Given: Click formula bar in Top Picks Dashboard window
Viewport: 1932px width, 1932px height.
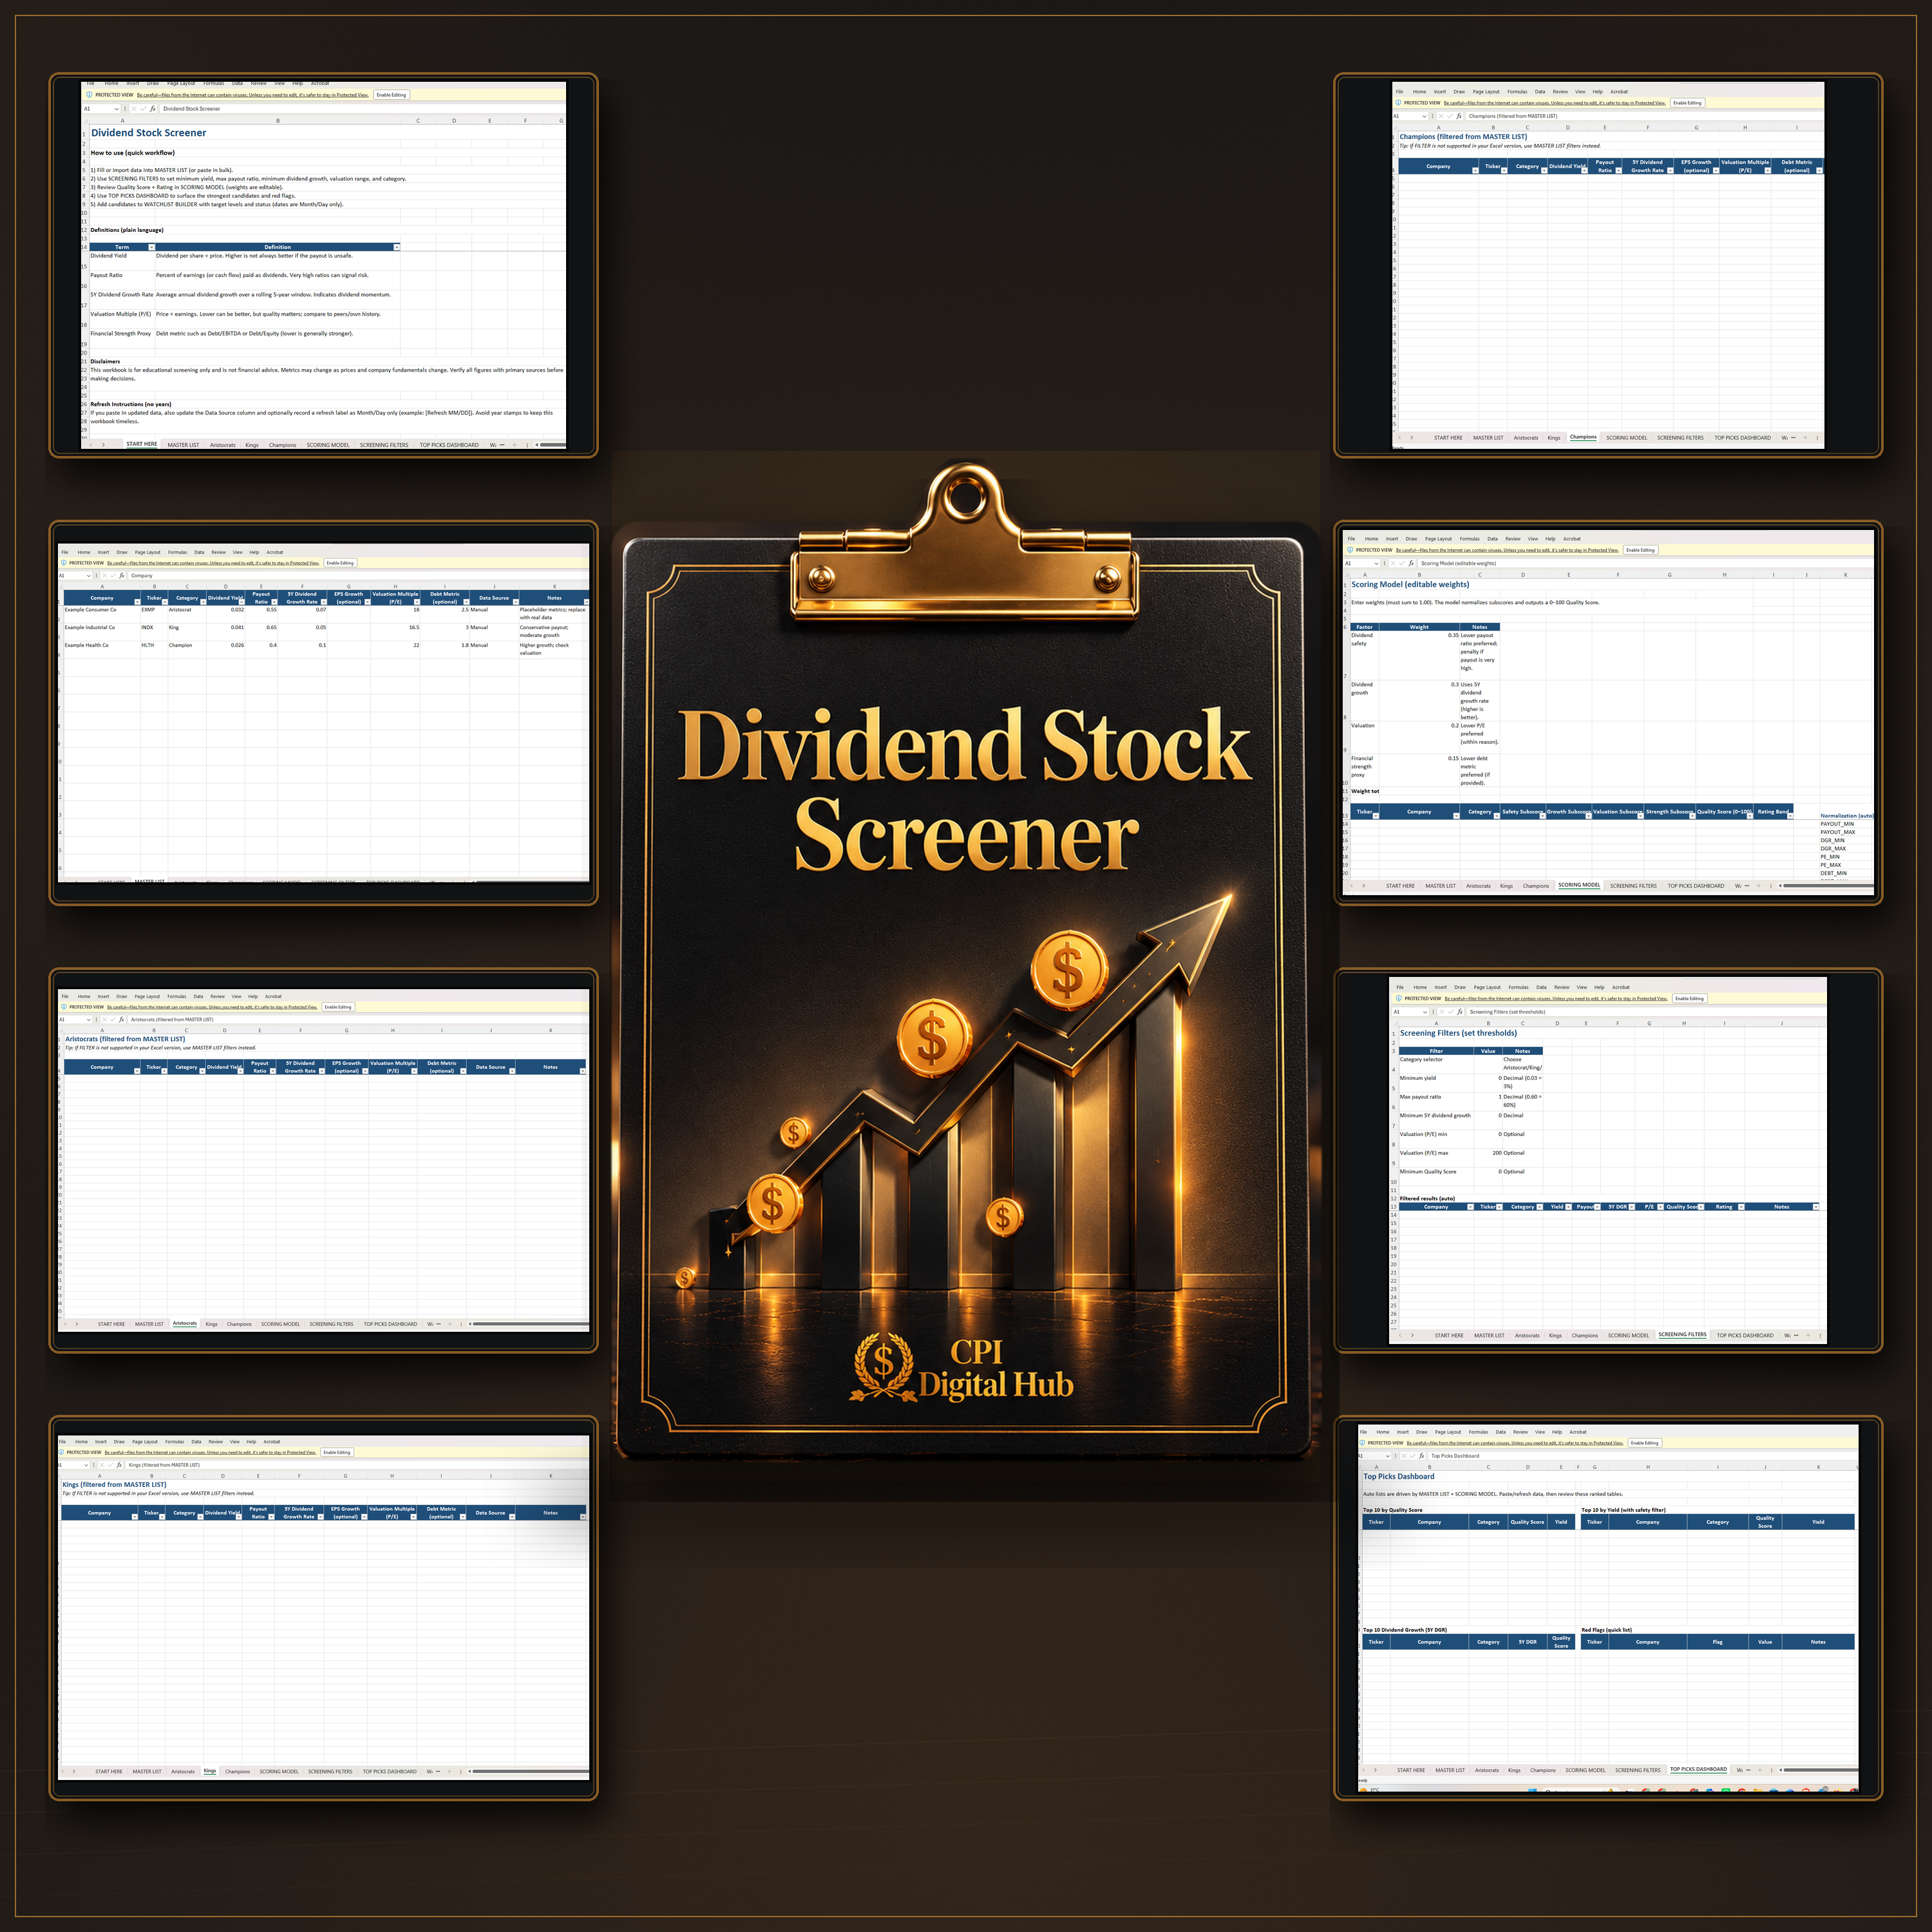Looking at the screenshot, I should point(1643,1456).
